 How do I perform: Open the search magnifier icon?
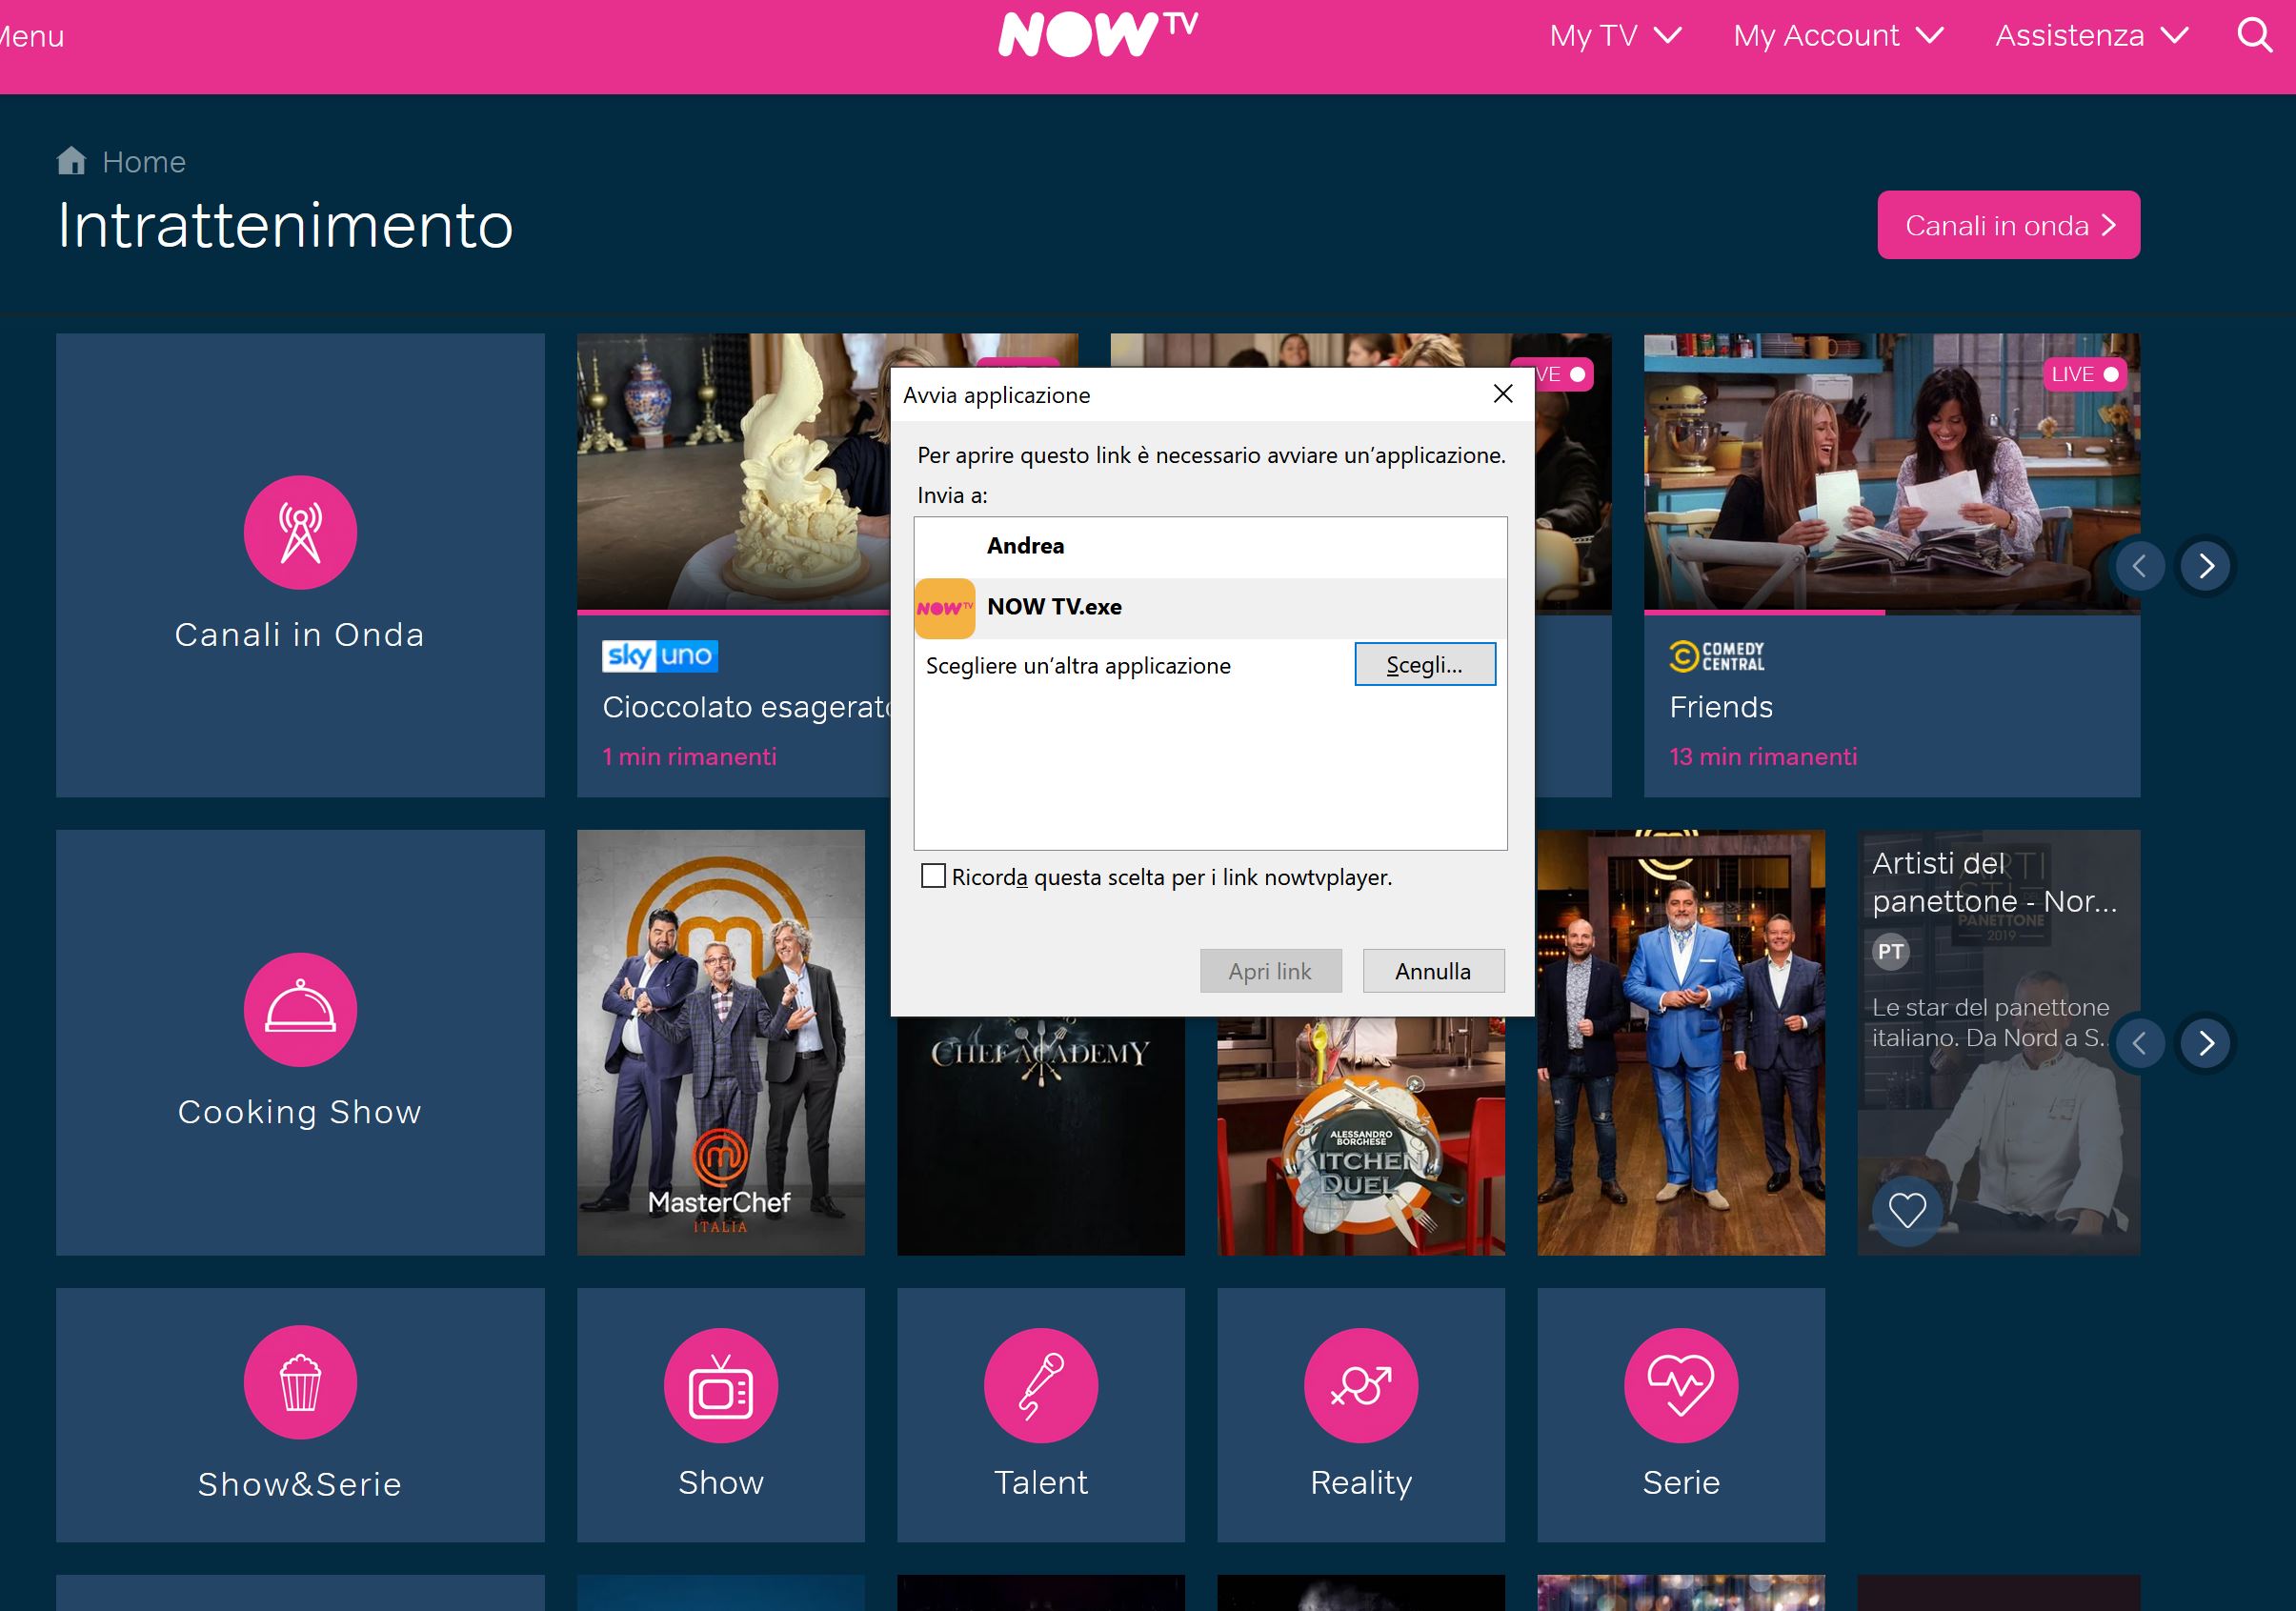[x=2255, y=35]
